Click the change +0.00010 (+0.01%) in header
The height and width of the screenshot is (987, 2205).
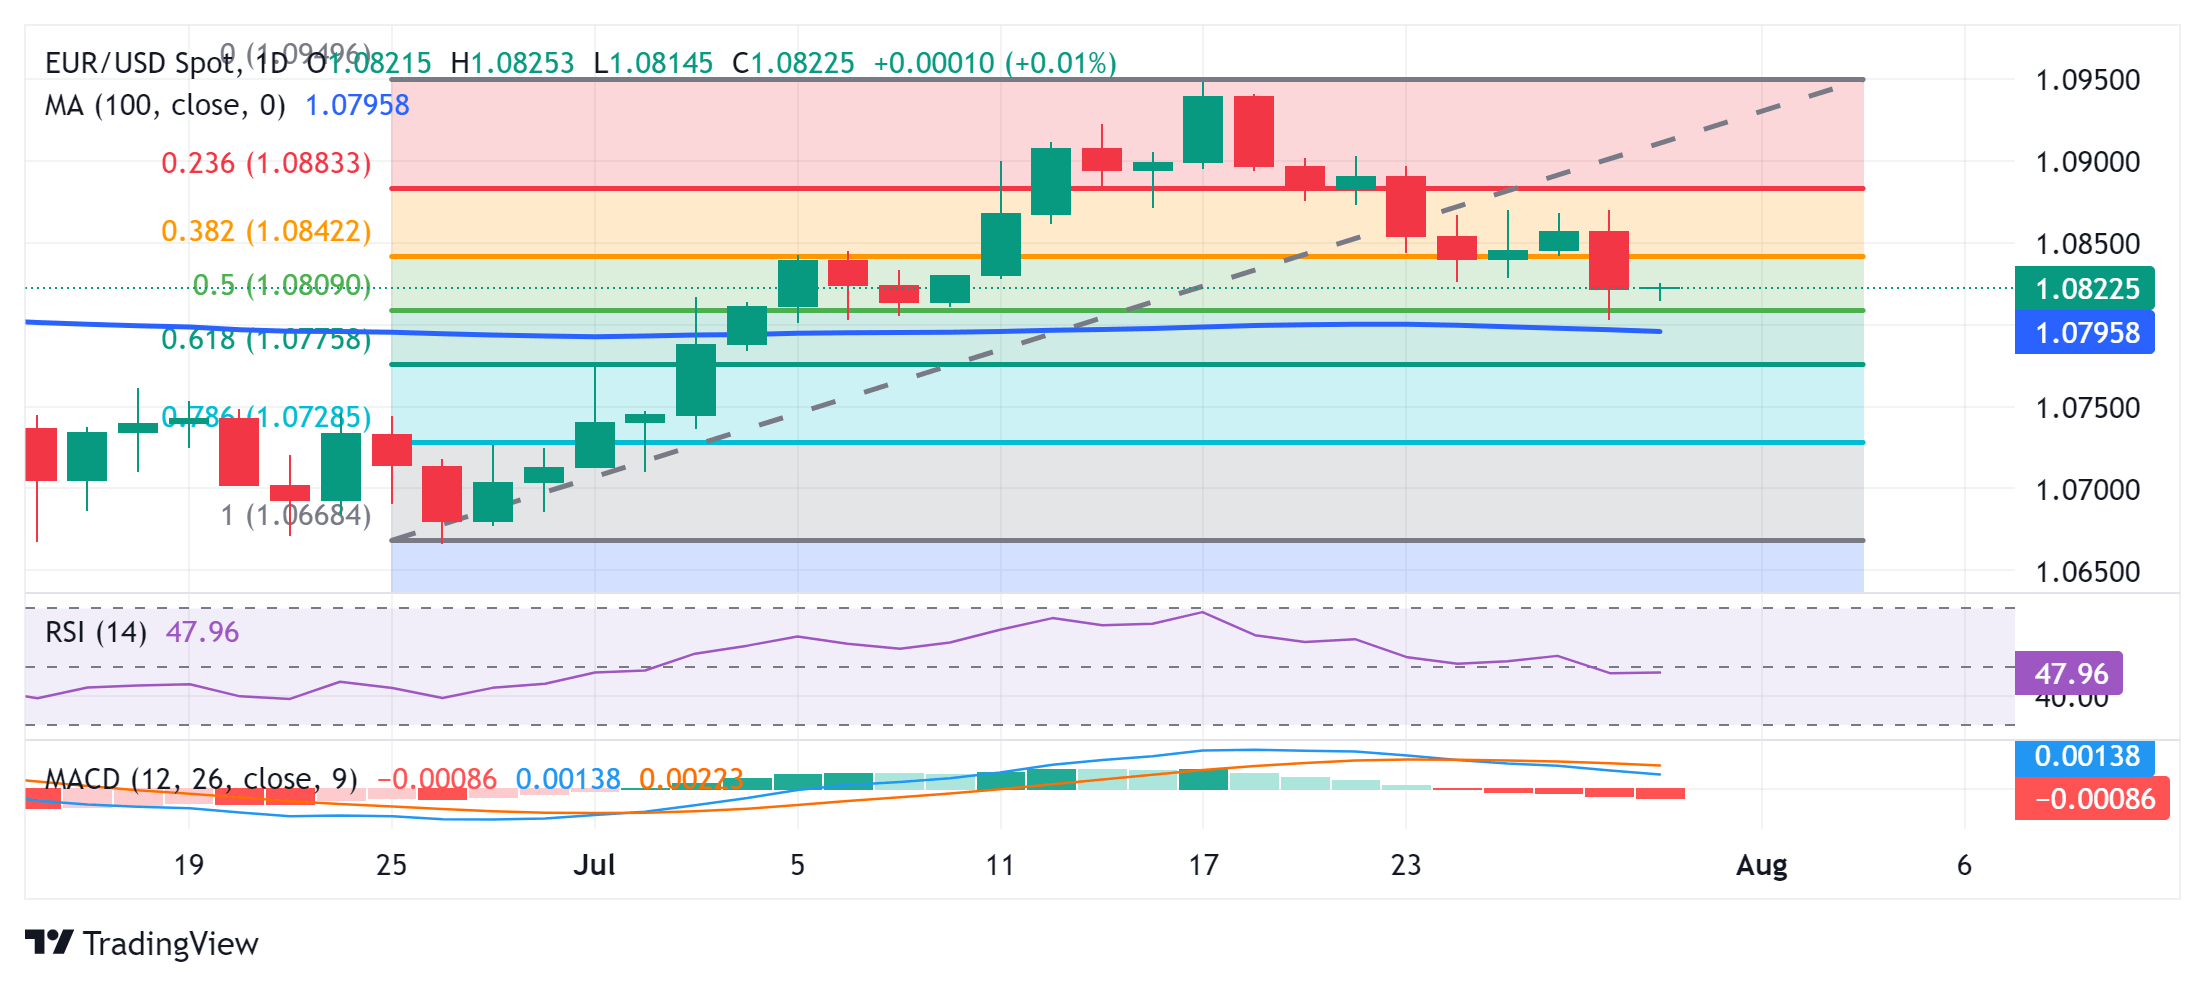(995, 63)
